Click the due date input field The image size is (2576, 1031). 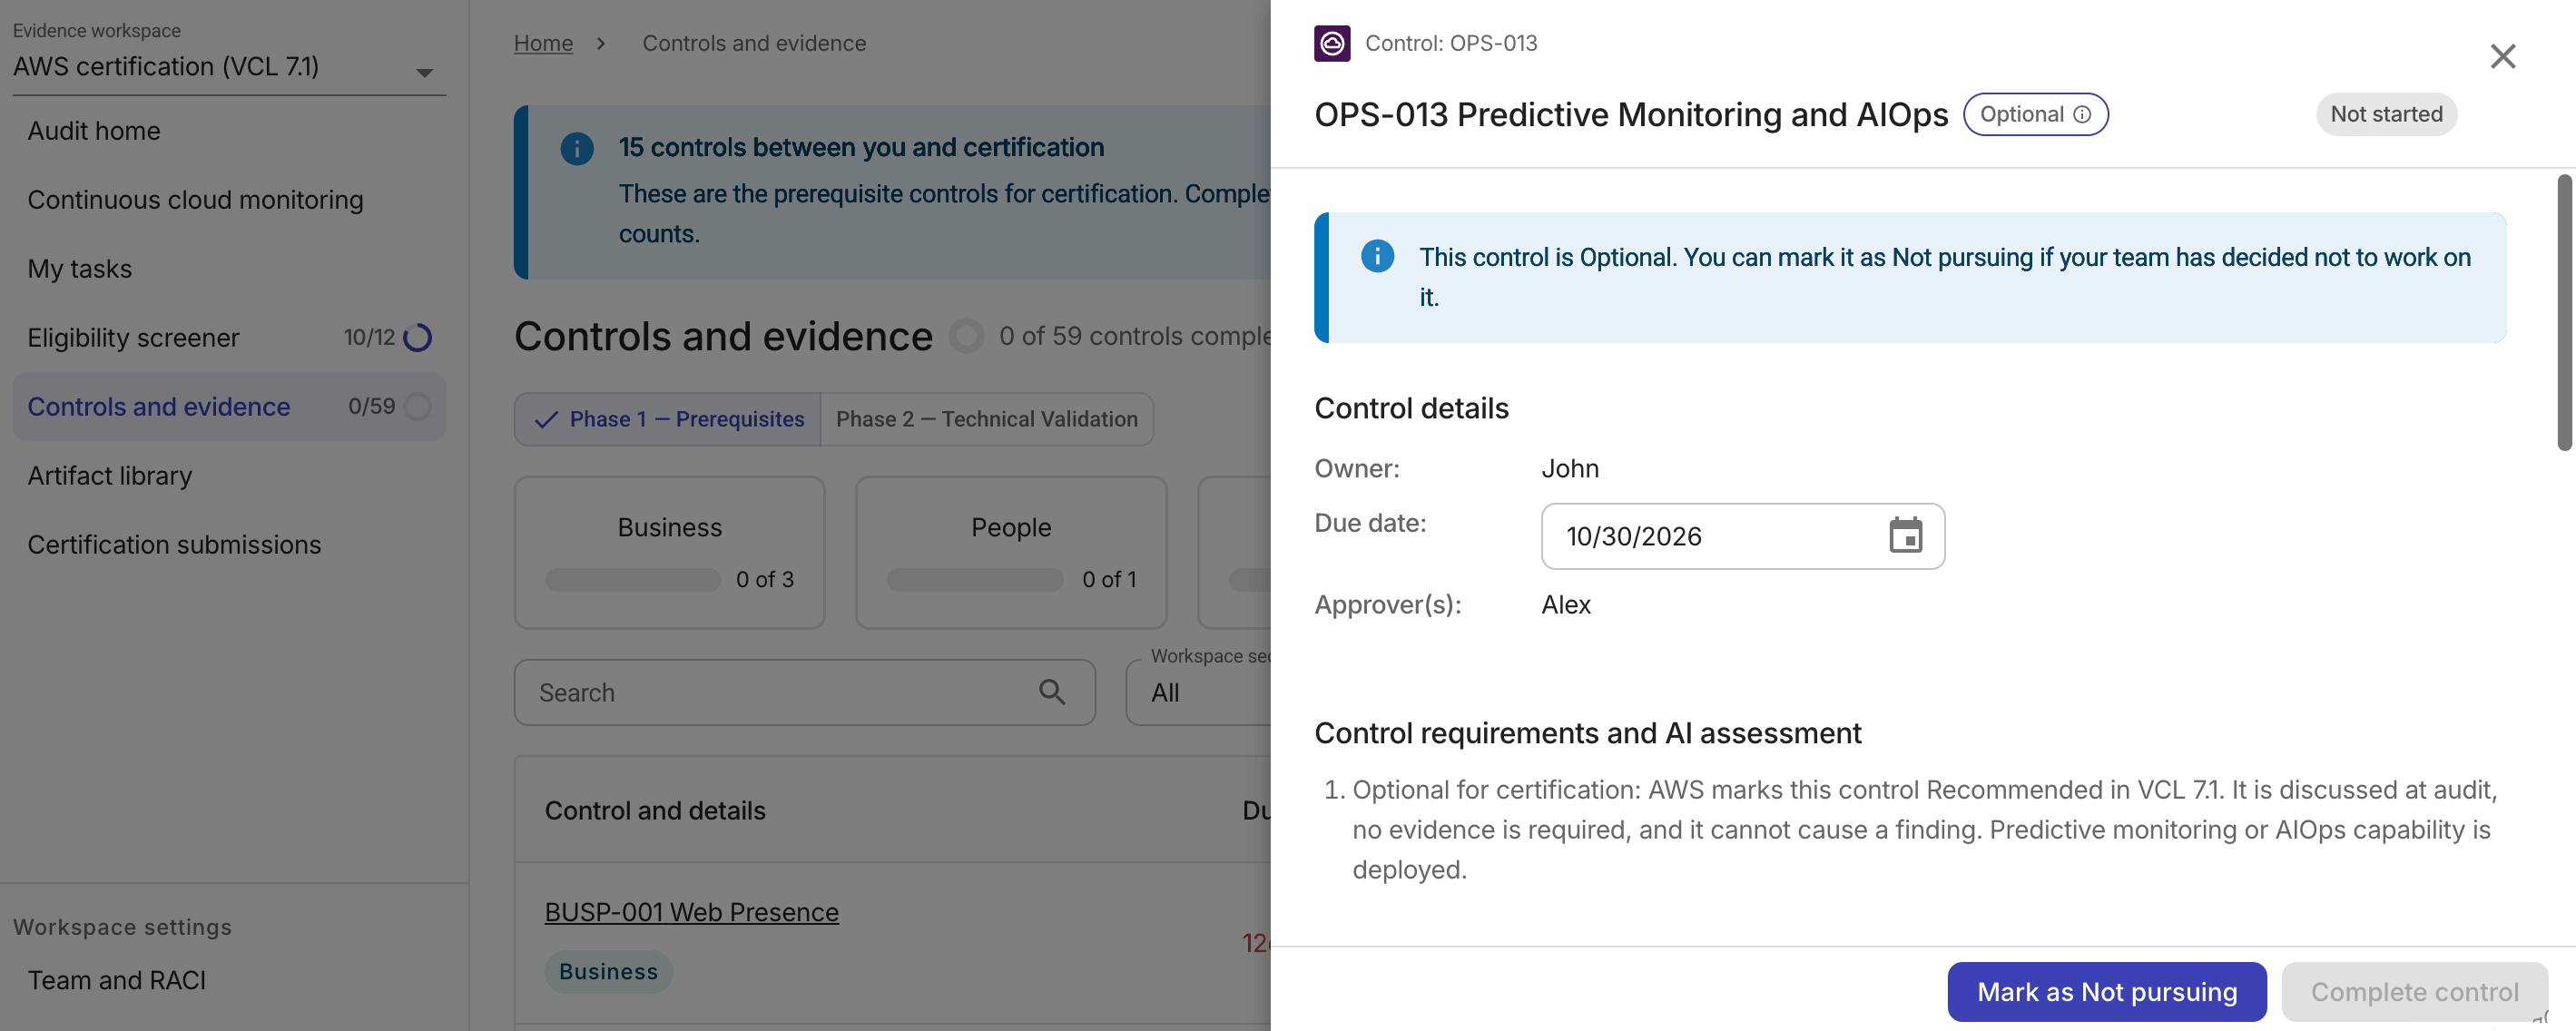1742,536
